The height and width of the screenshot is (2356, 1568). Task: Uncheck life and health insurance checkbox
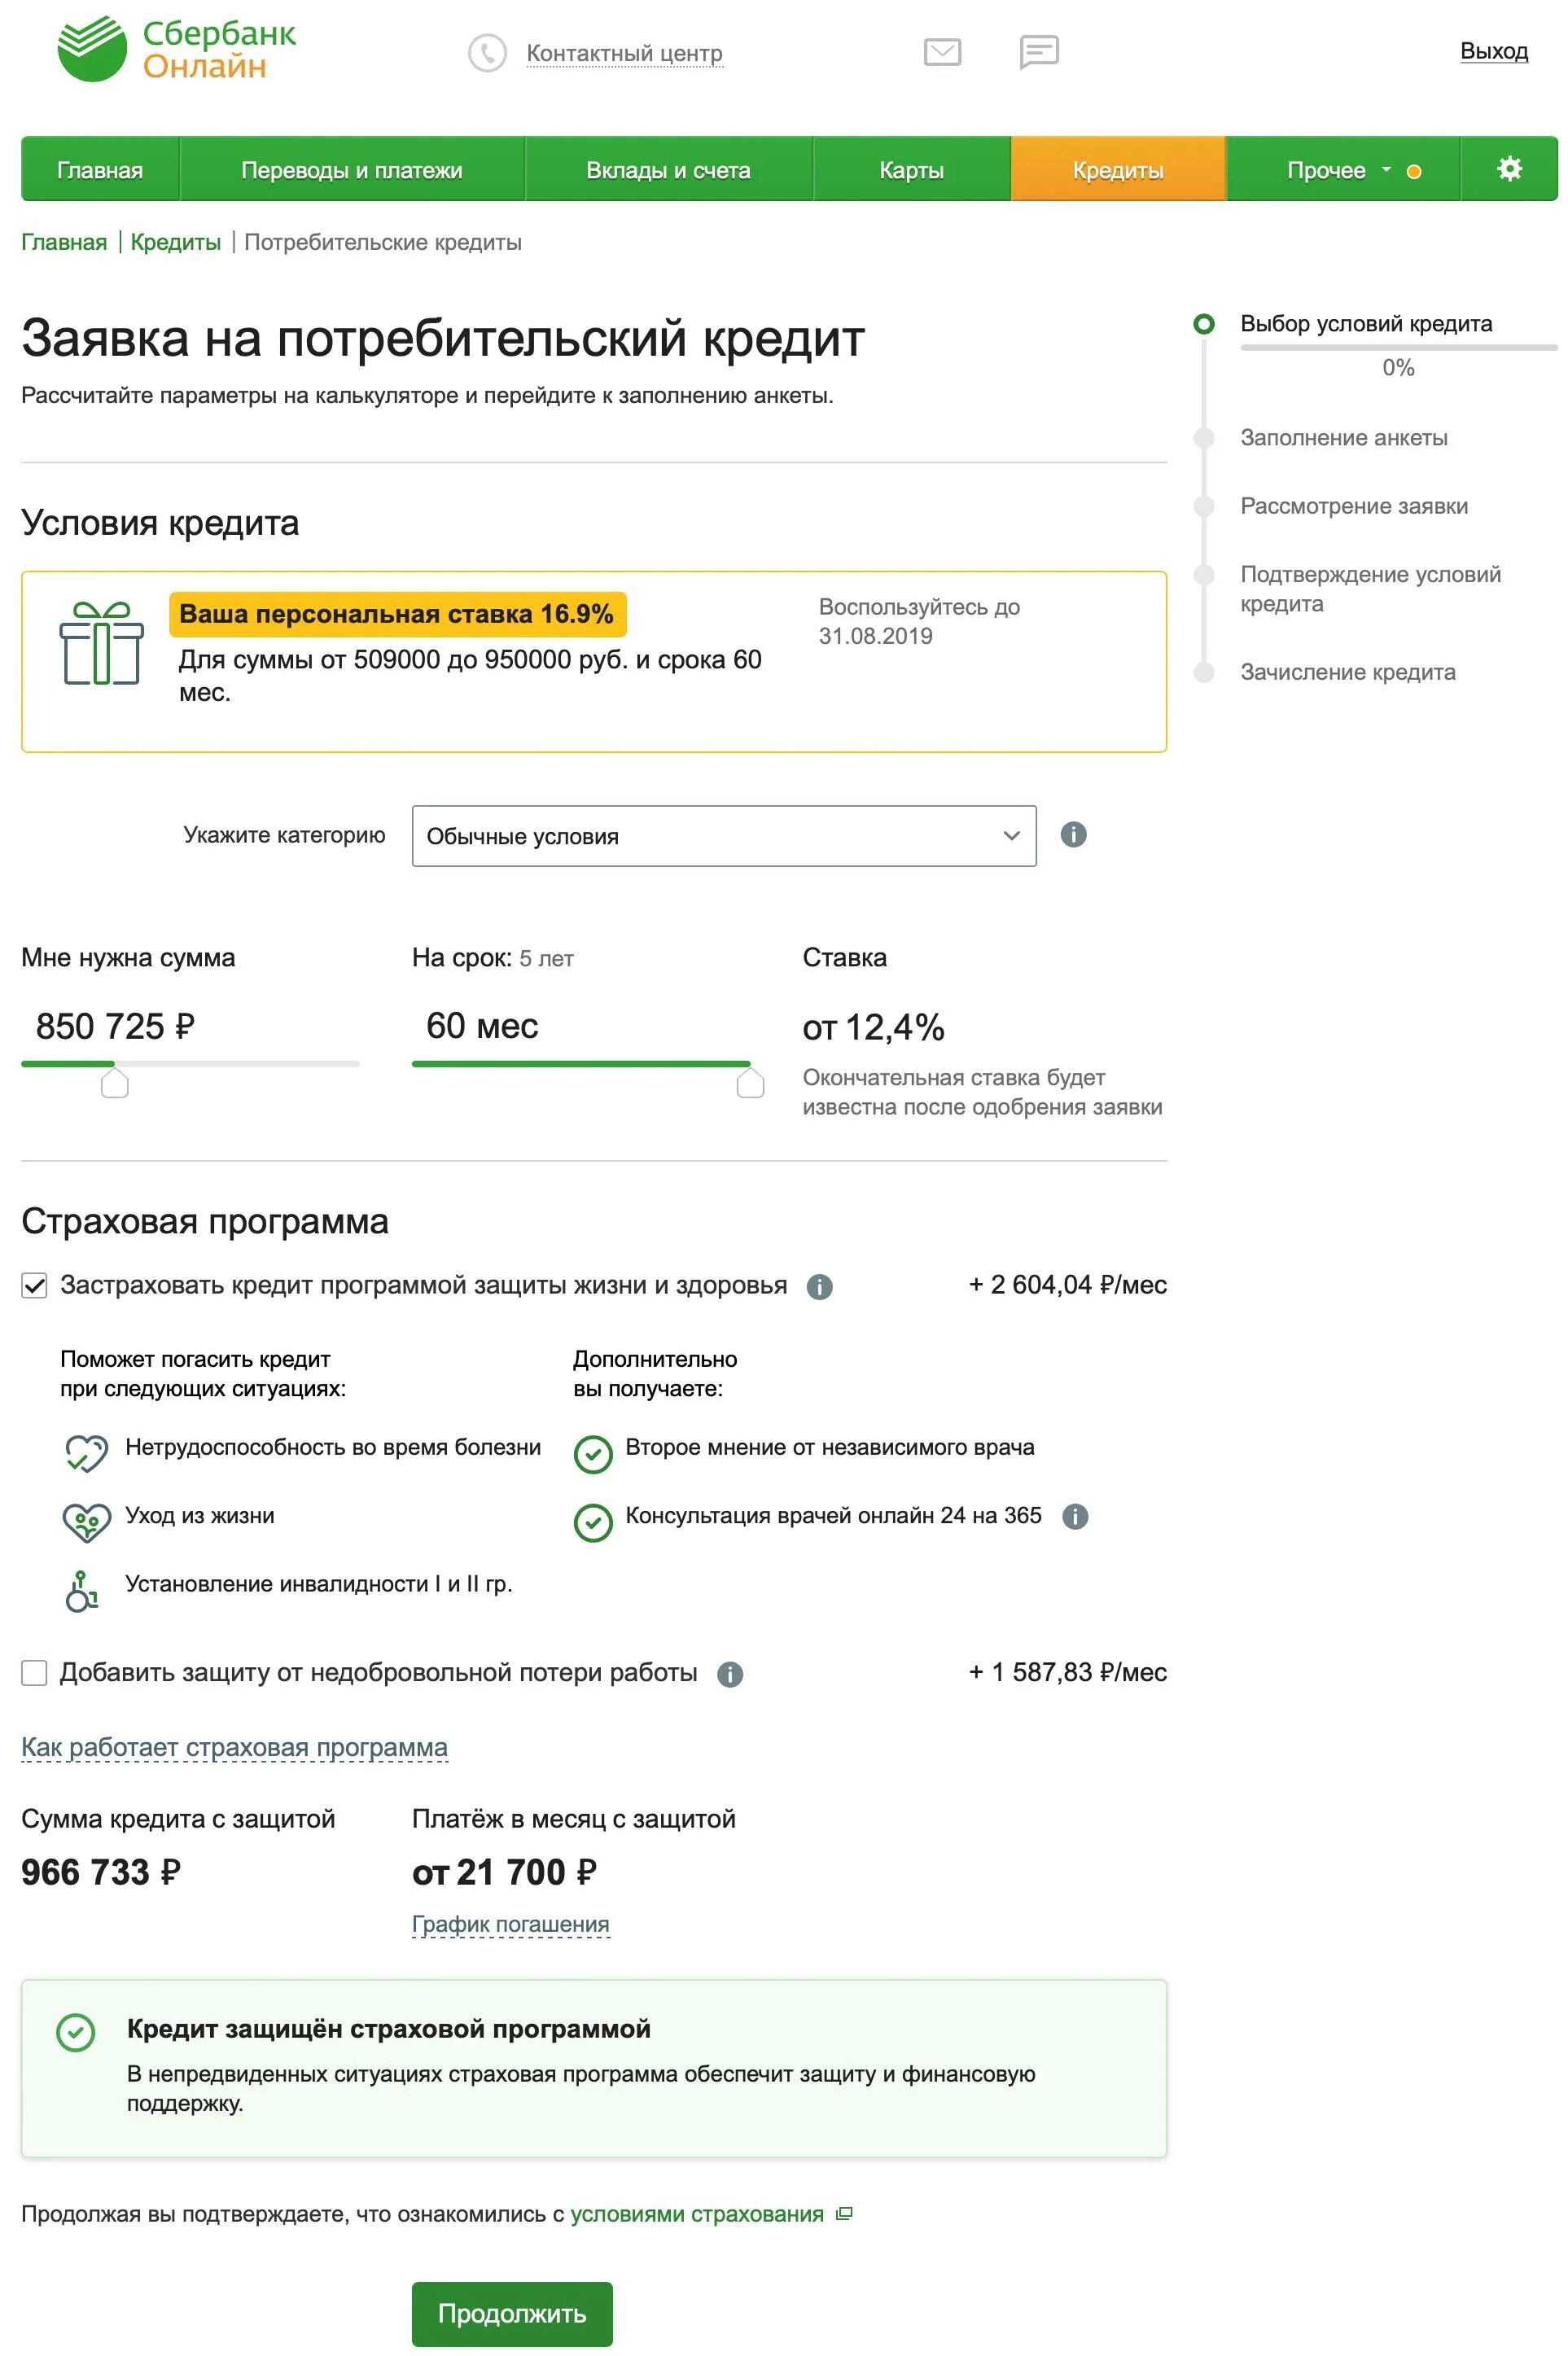pos(34,1286)
